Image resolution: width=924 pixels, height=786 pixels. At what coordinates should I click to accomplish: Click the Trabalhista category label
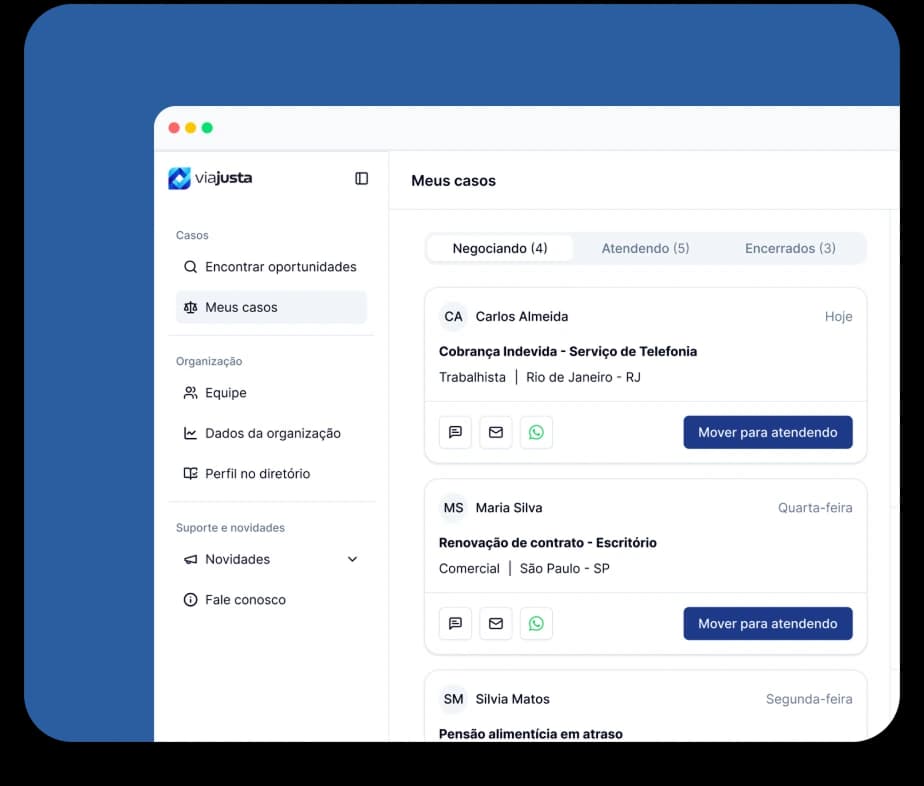(472, 378)
